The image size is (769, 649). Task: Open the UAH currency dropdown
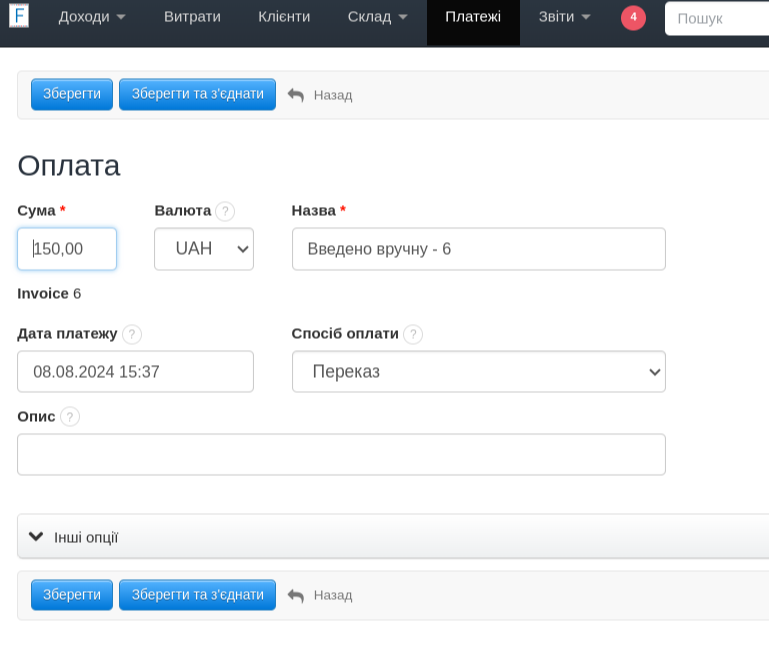coord(204,249)
